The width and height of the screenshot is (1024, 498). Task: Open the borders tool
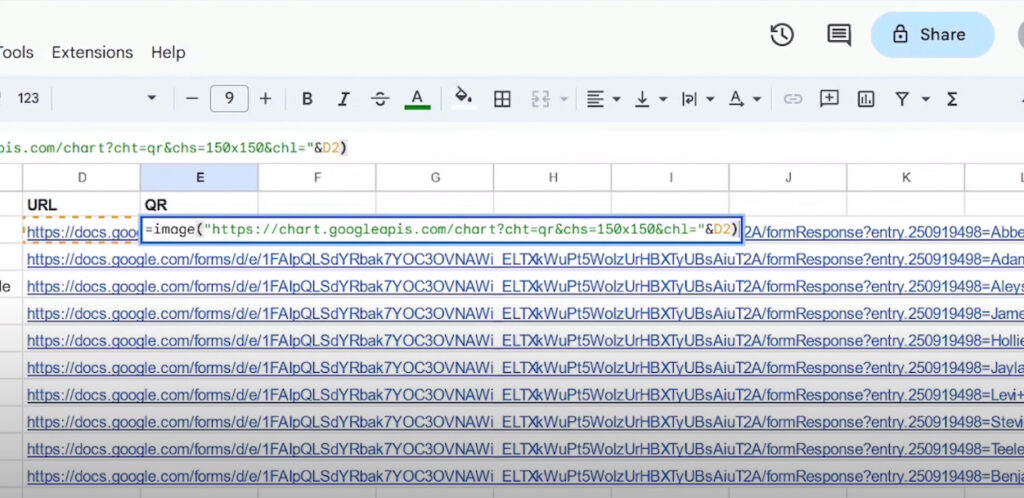[502, 99]
